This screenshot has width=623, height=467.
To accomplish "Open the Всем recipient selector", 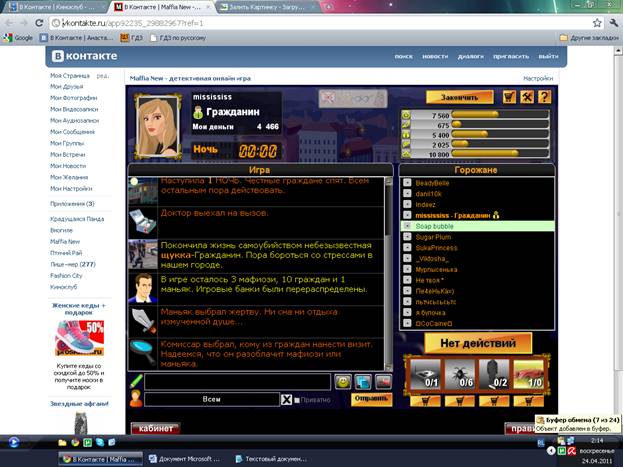I will 212,399.
